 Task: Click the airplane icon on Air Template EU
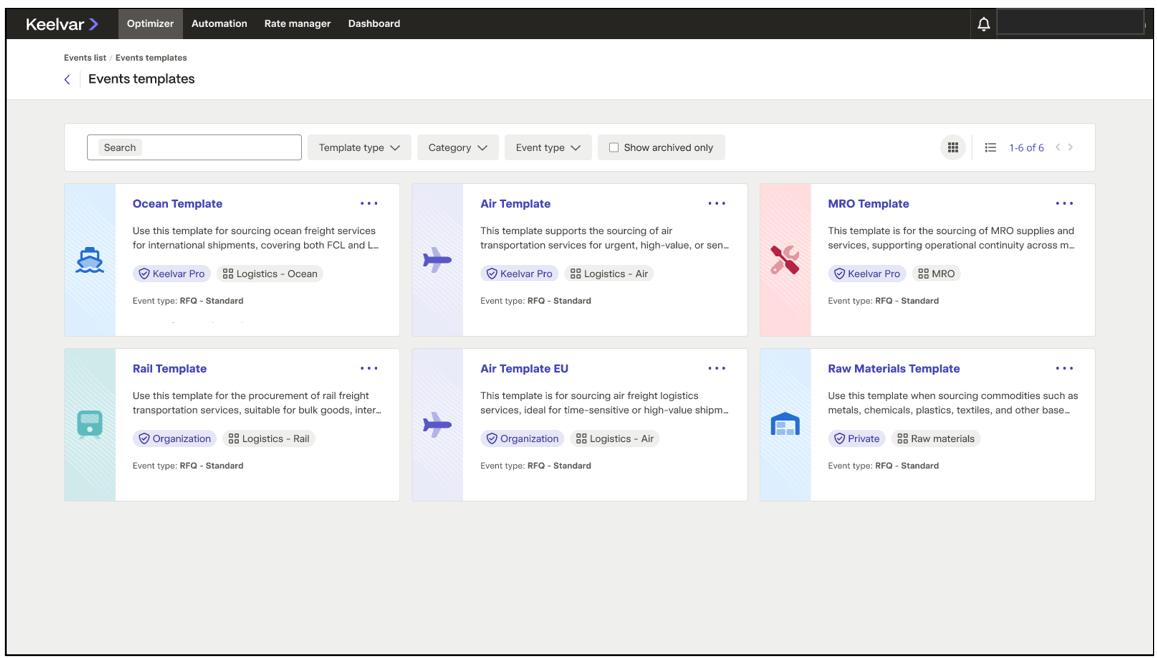(437, 425)
